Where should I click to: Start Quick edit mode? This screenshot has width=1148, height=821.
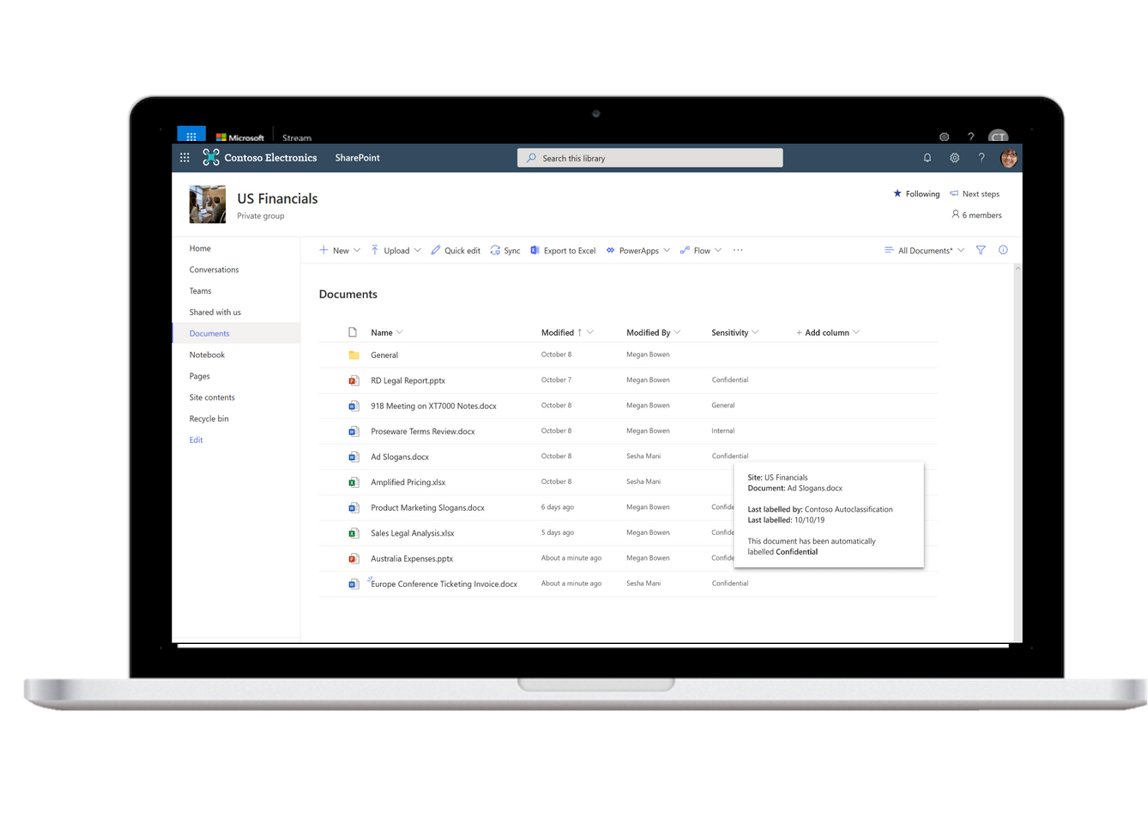[x=455, y=250]
